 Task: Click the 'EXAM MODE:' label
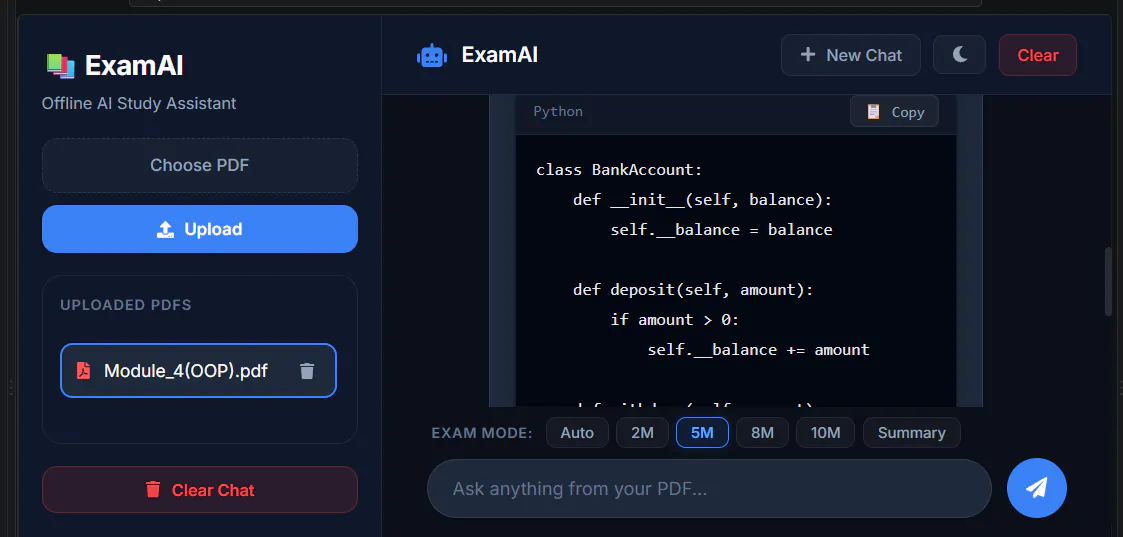point(482,433)
